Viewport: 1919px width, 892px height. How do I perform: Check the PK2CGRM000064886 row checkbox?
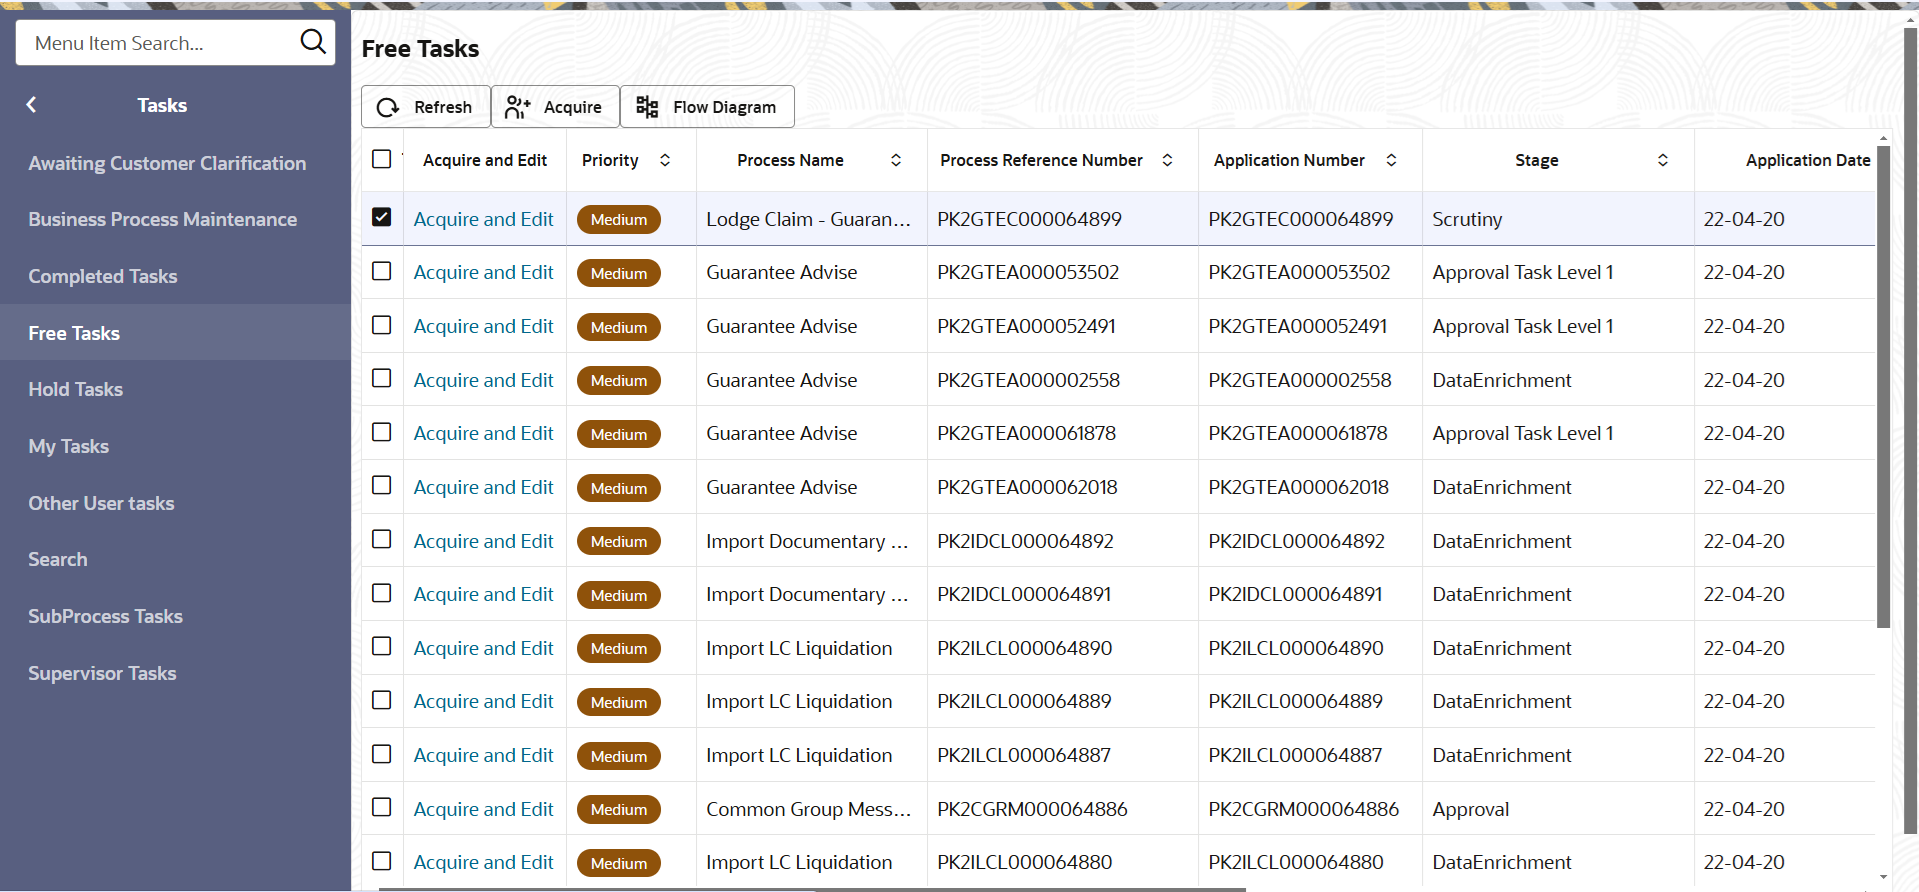[381, 807]
